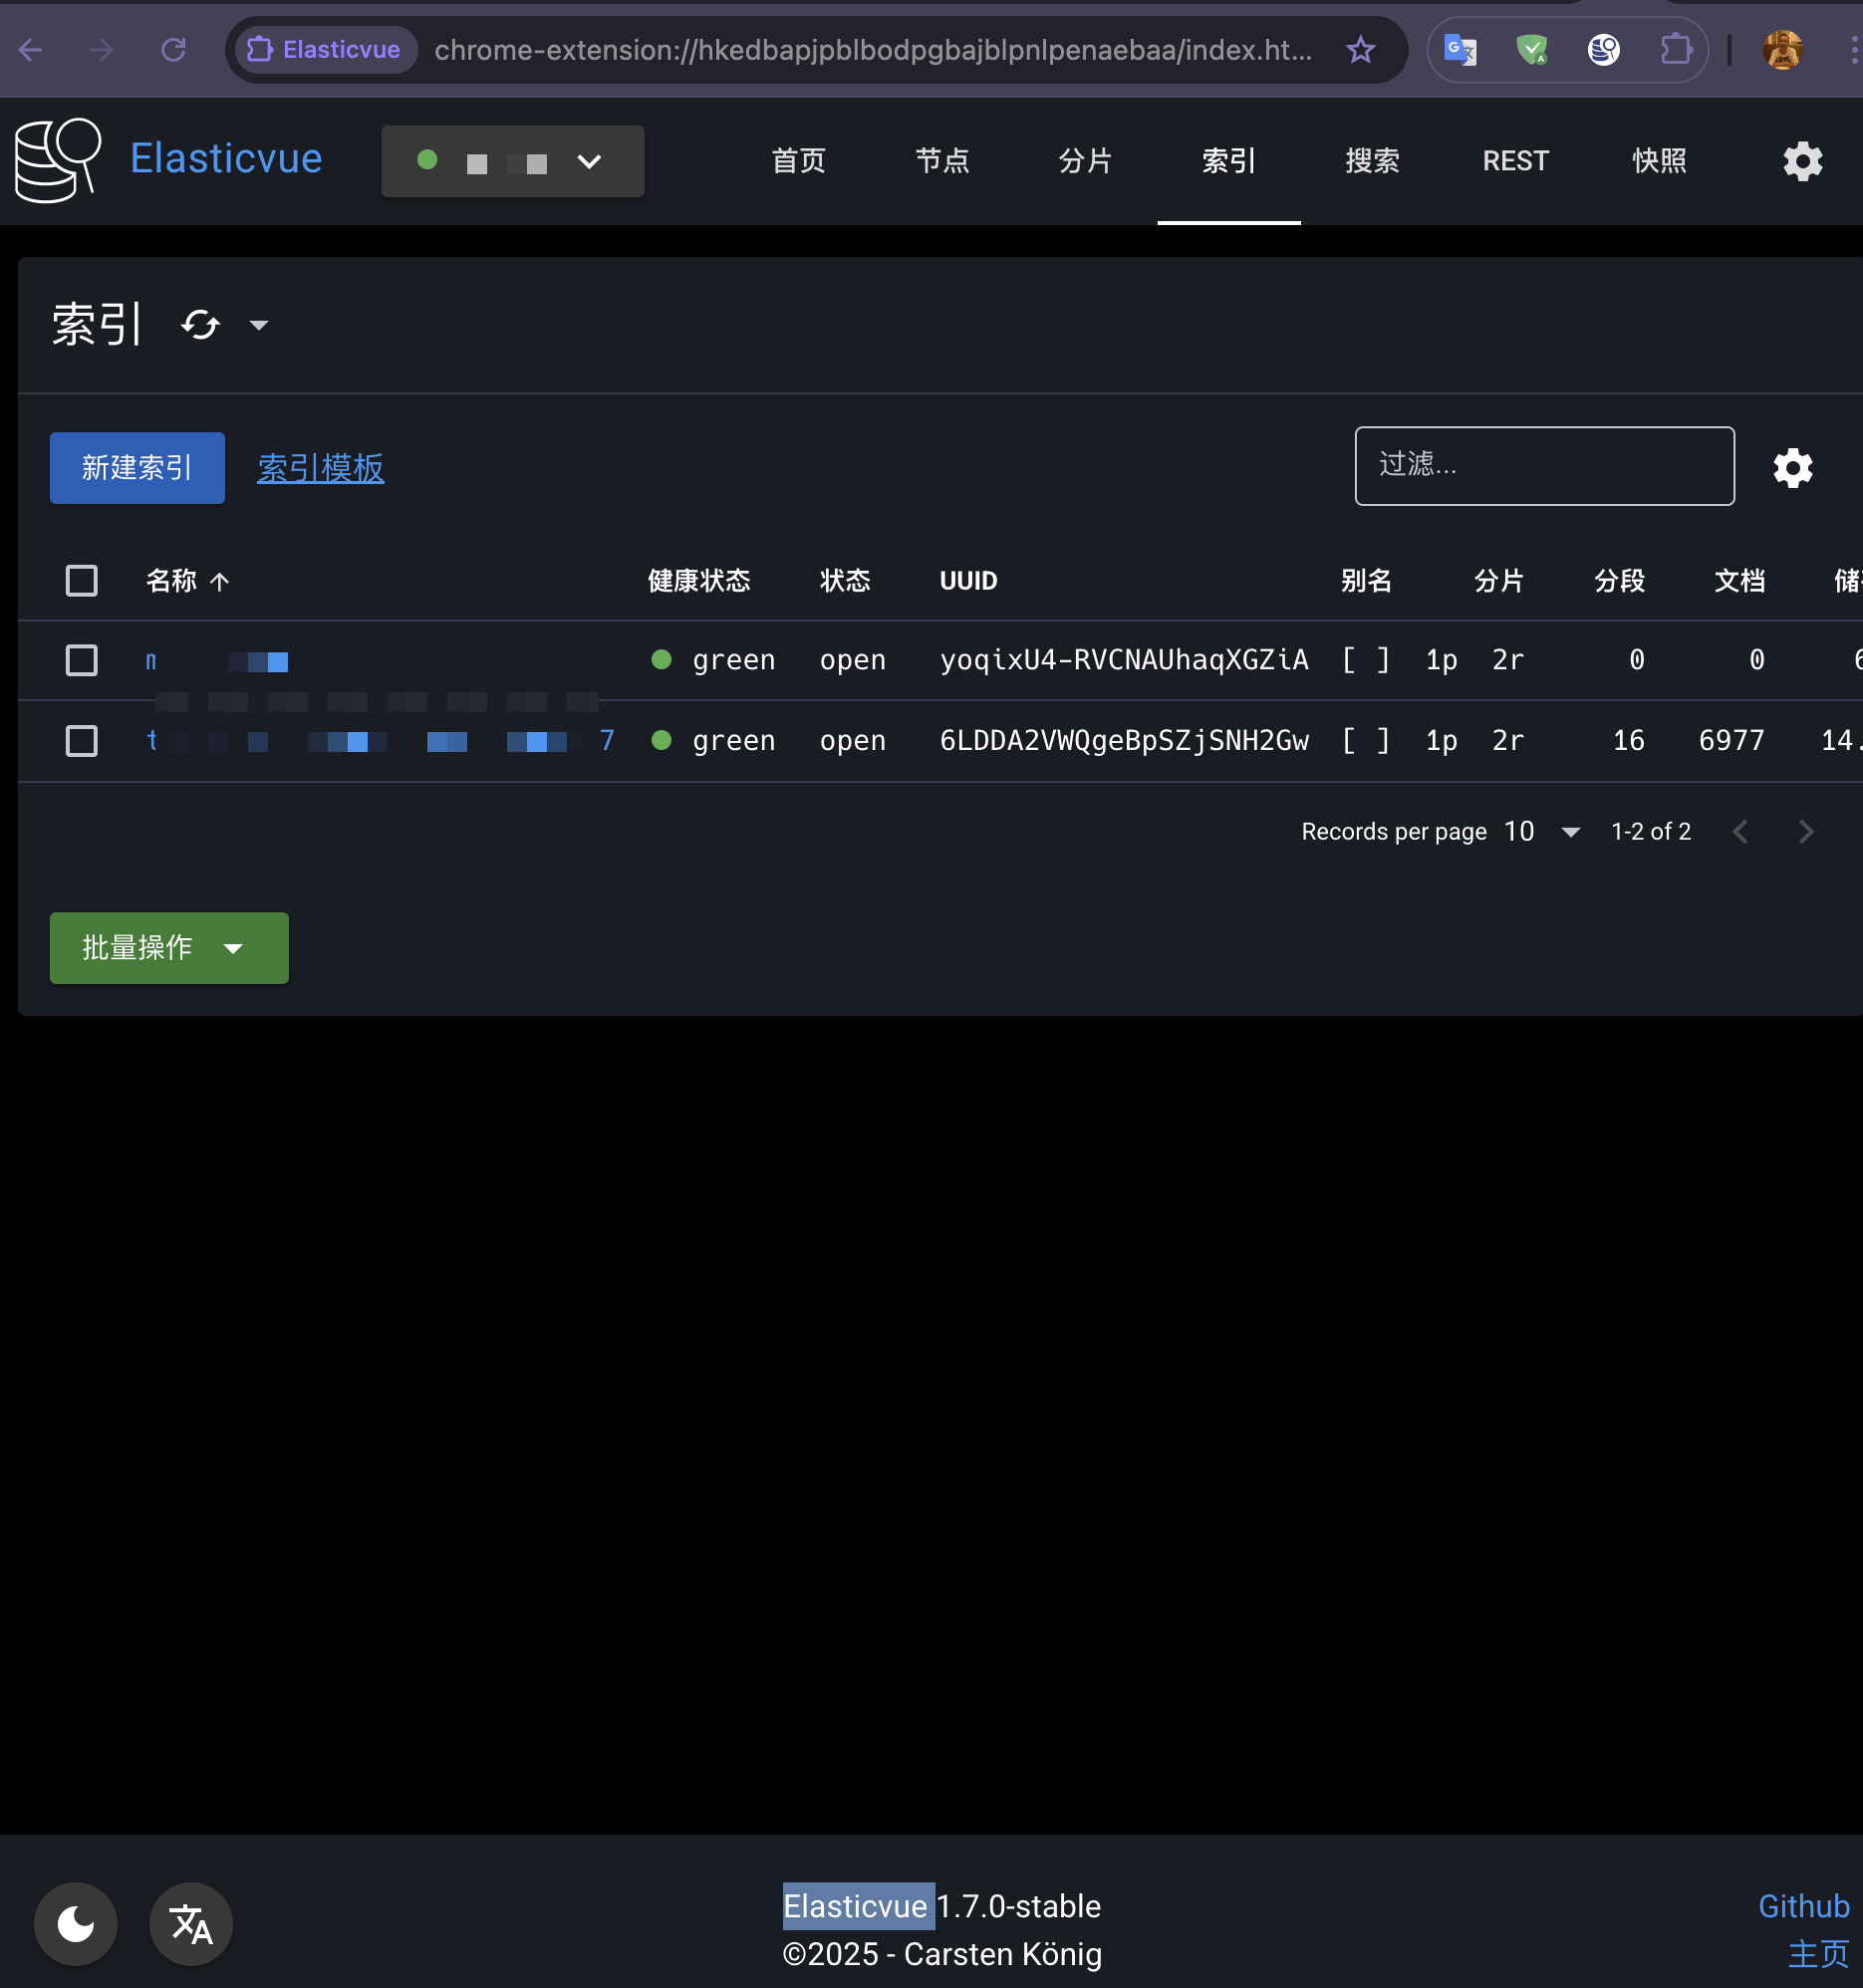Sort by 健康状态 column header
Screen dimensions: 1863x1988
698,581
